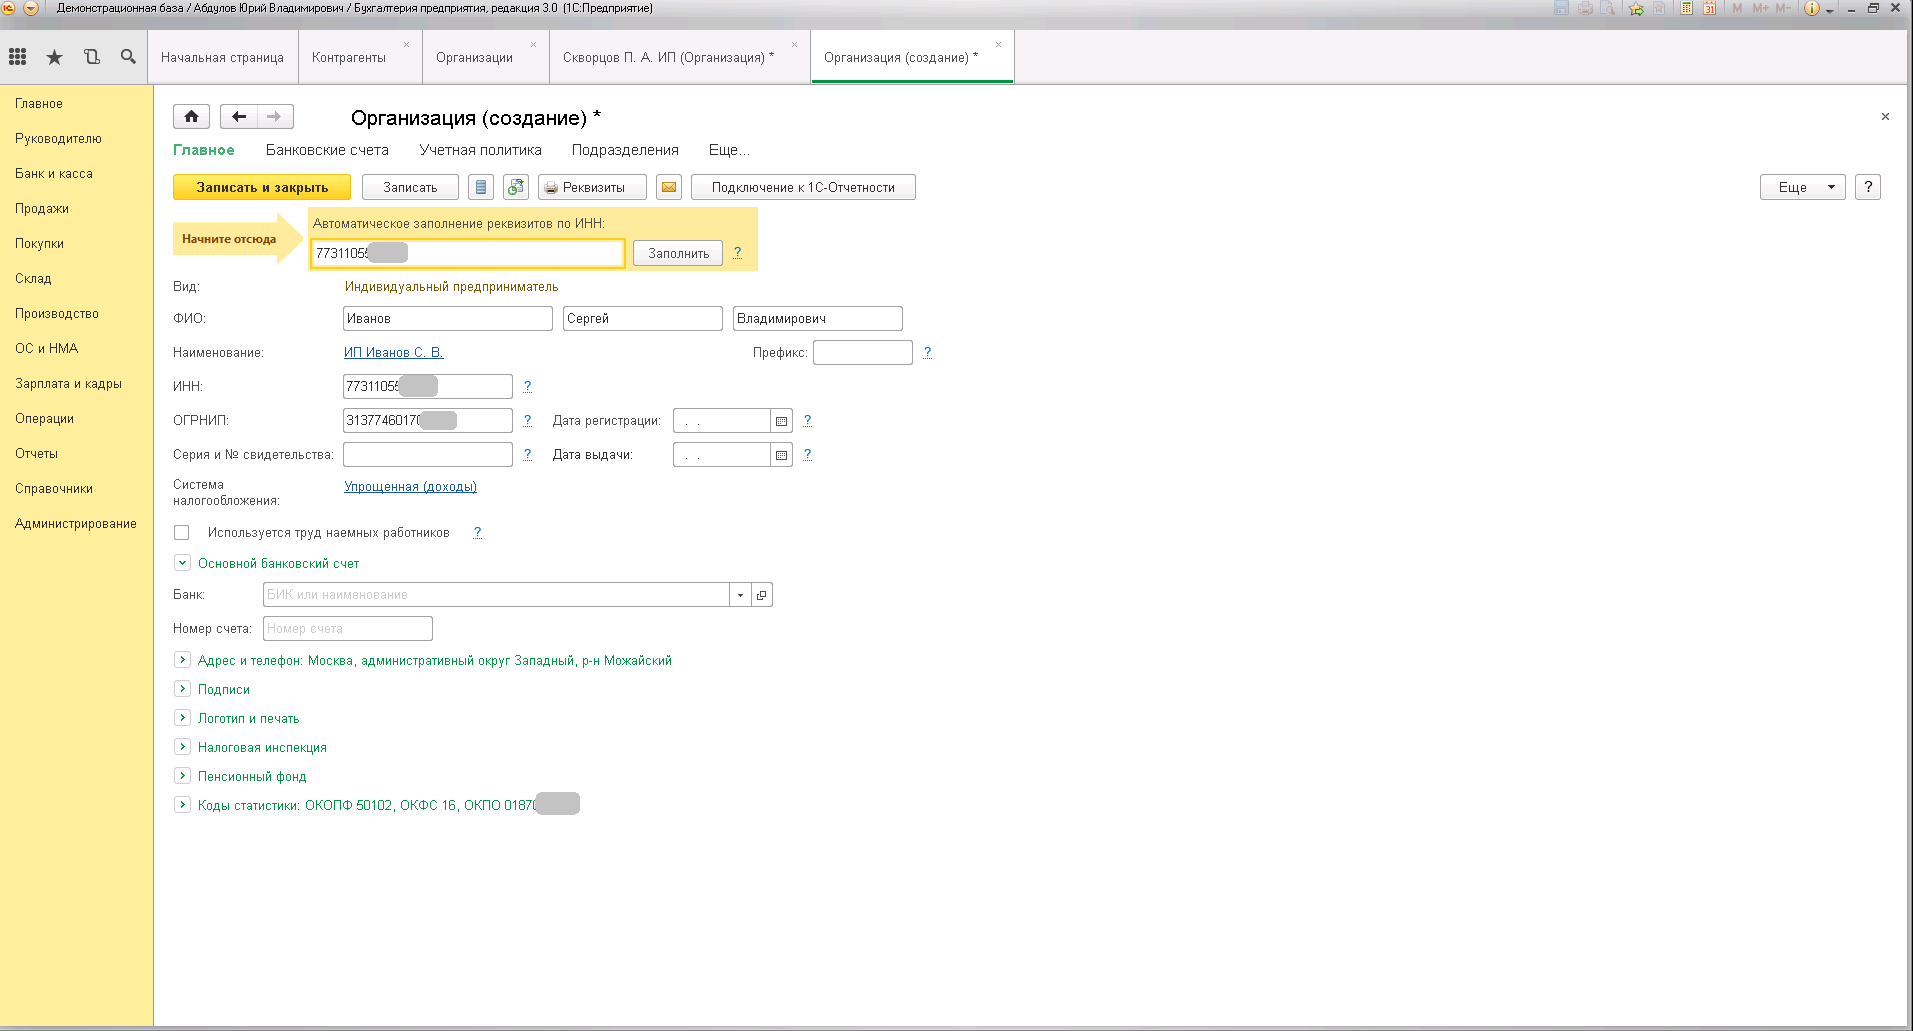
Task: Expand the Пенсионный фонд section
Action: click(x=182, y=776)
